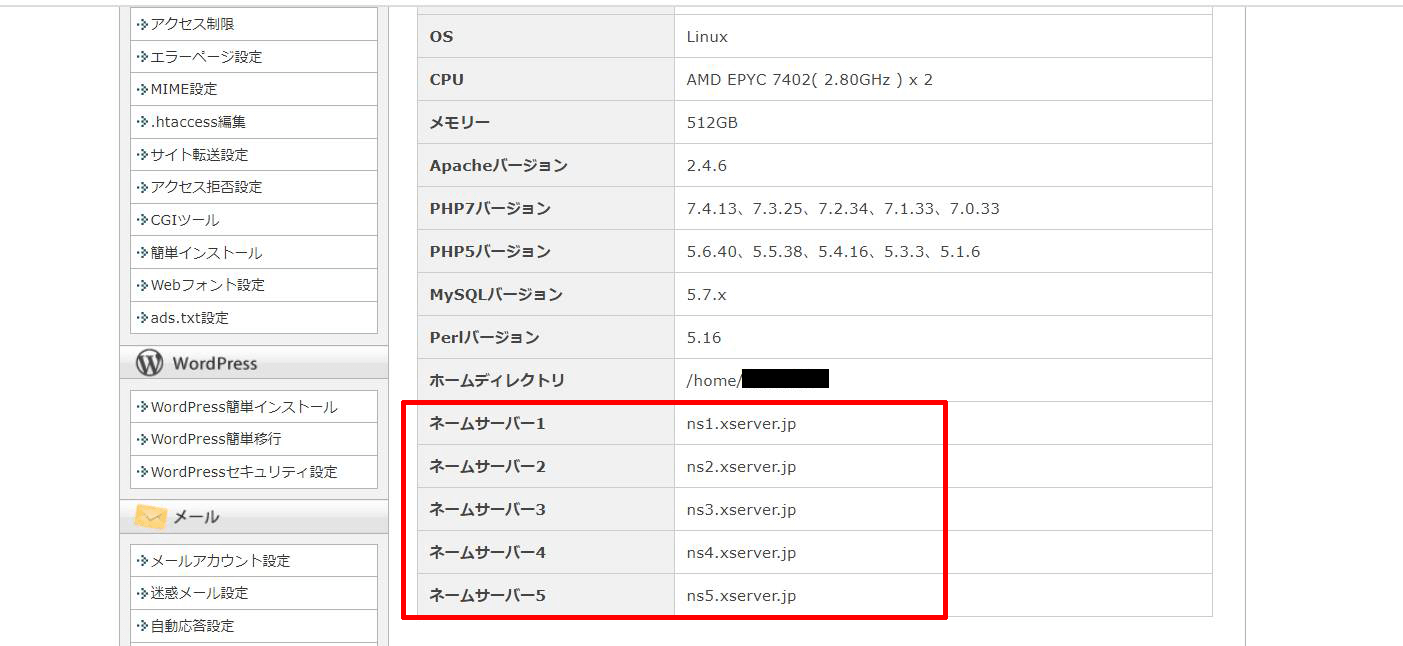The width and height of the screenshot is (1403, 646).
Task: Go to 迷惑メール設定 page
Action: pyautogui.click(x=199, y=593)
